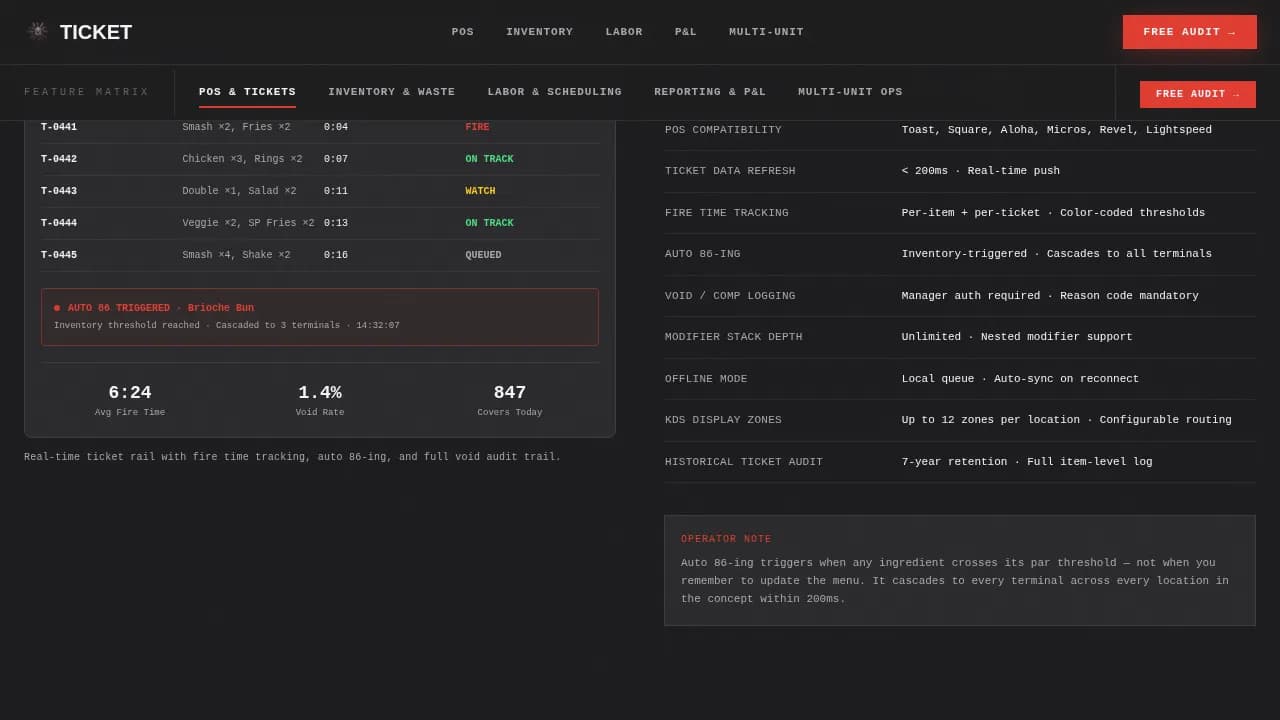Switch to the INVENTORY & WASTE tab

pyautogui.click(x=392, y=92)
